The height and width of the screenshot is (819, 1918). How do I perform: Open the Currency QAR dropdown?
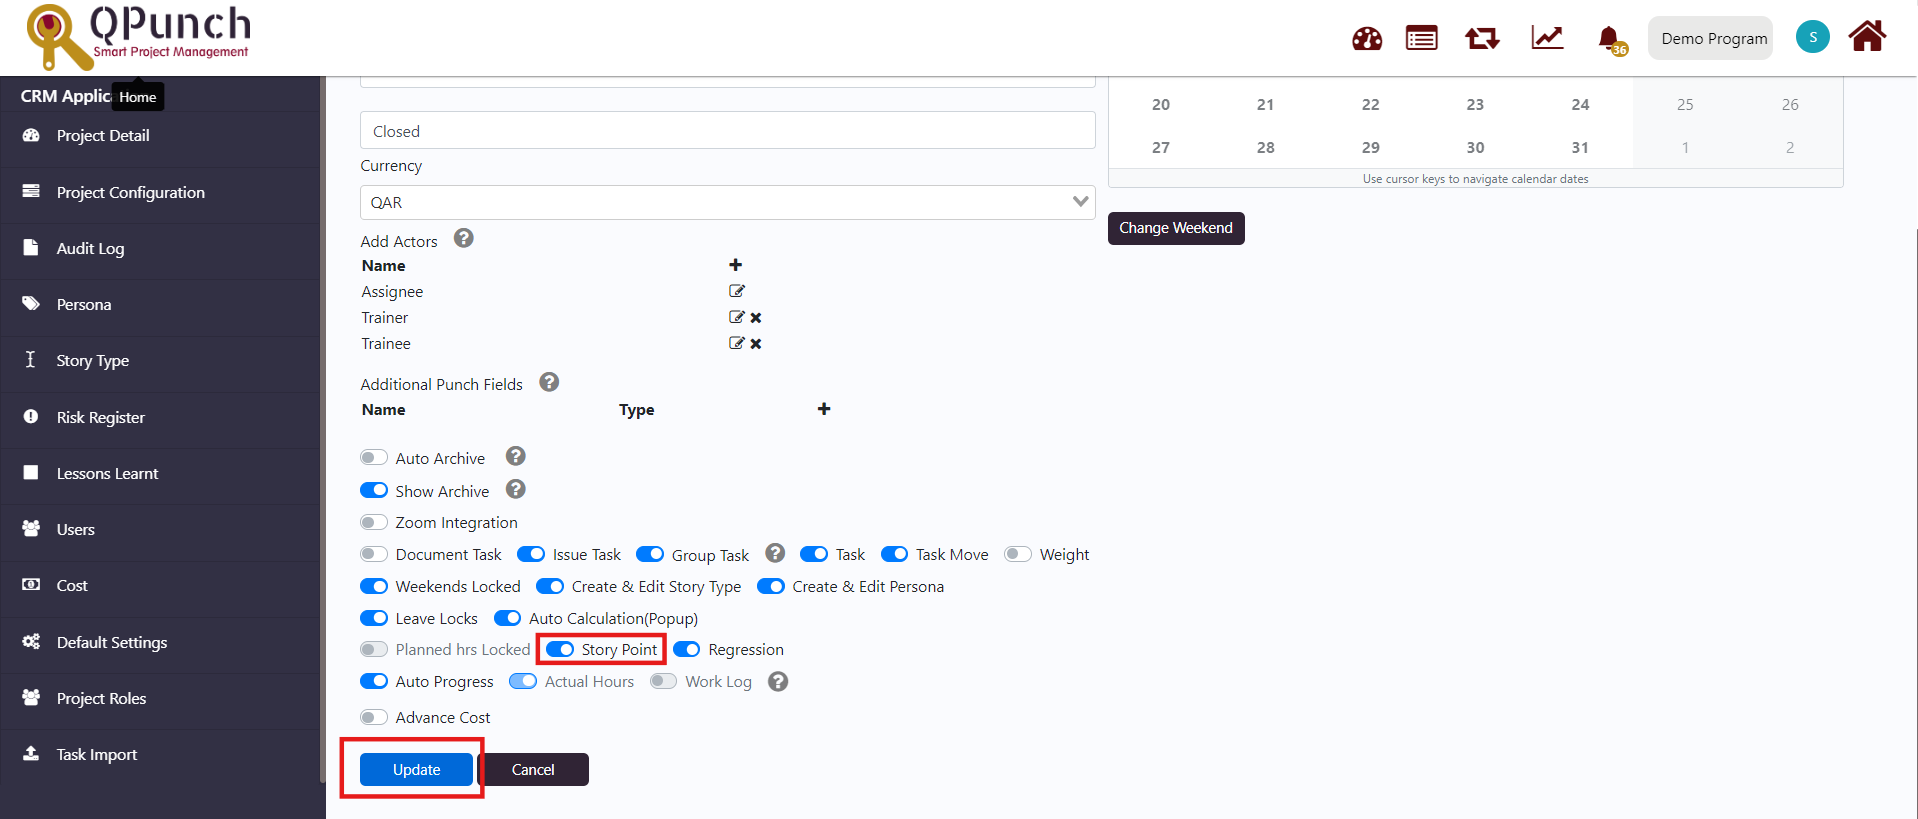point(727,202)
